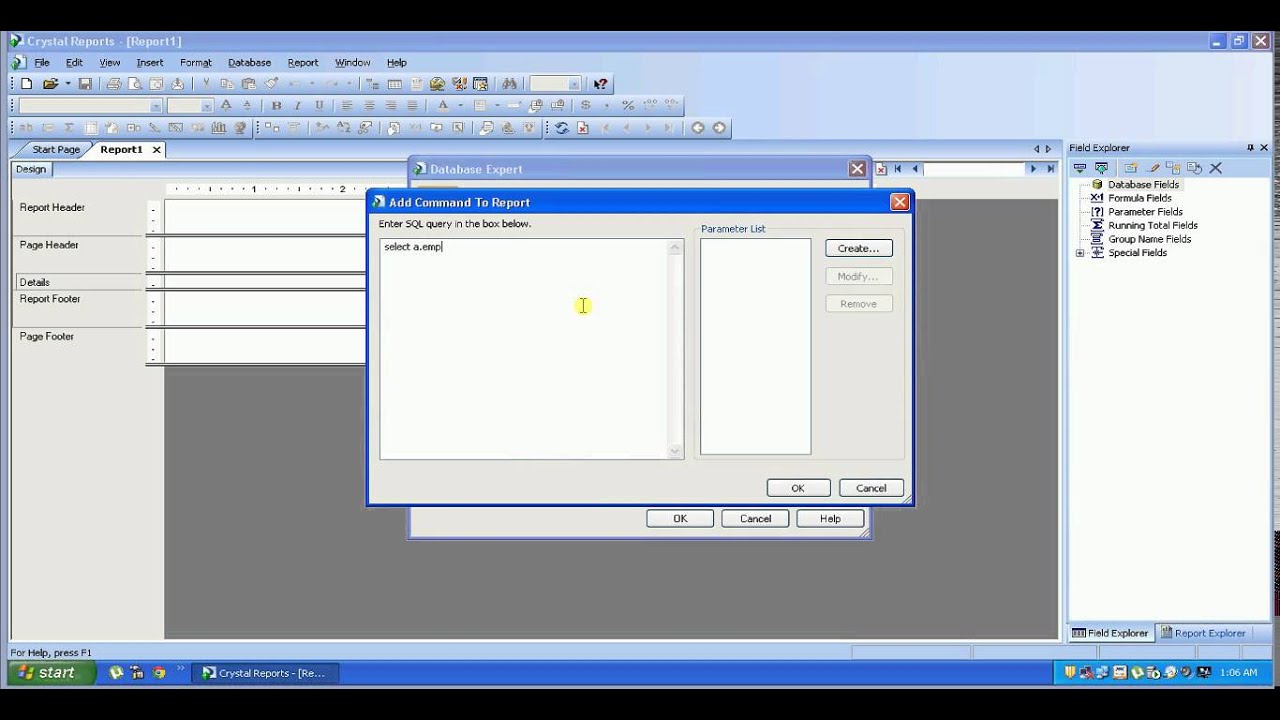
Task: Click the Open folder icon in the toolbar
Action: (50, 84)
